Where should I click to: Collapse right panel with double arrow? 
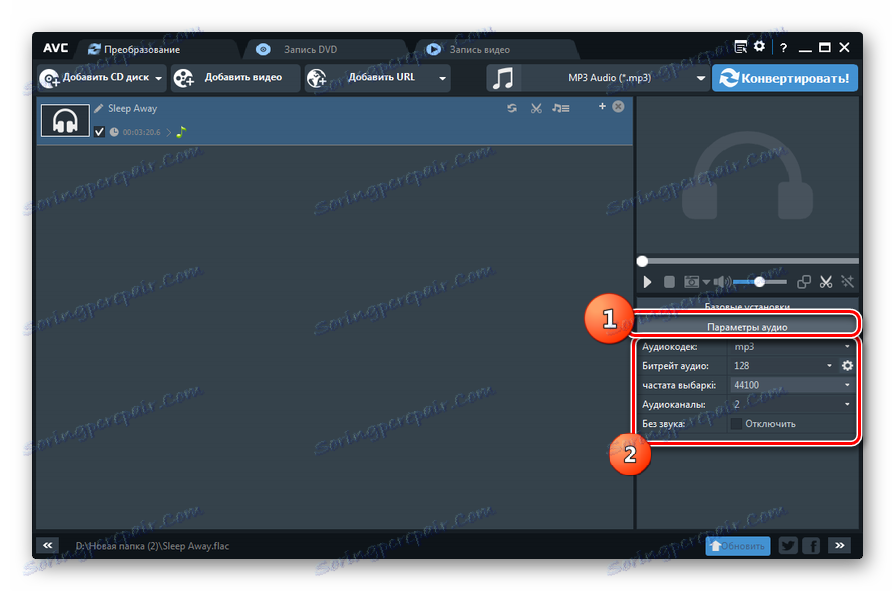point(840,545)
